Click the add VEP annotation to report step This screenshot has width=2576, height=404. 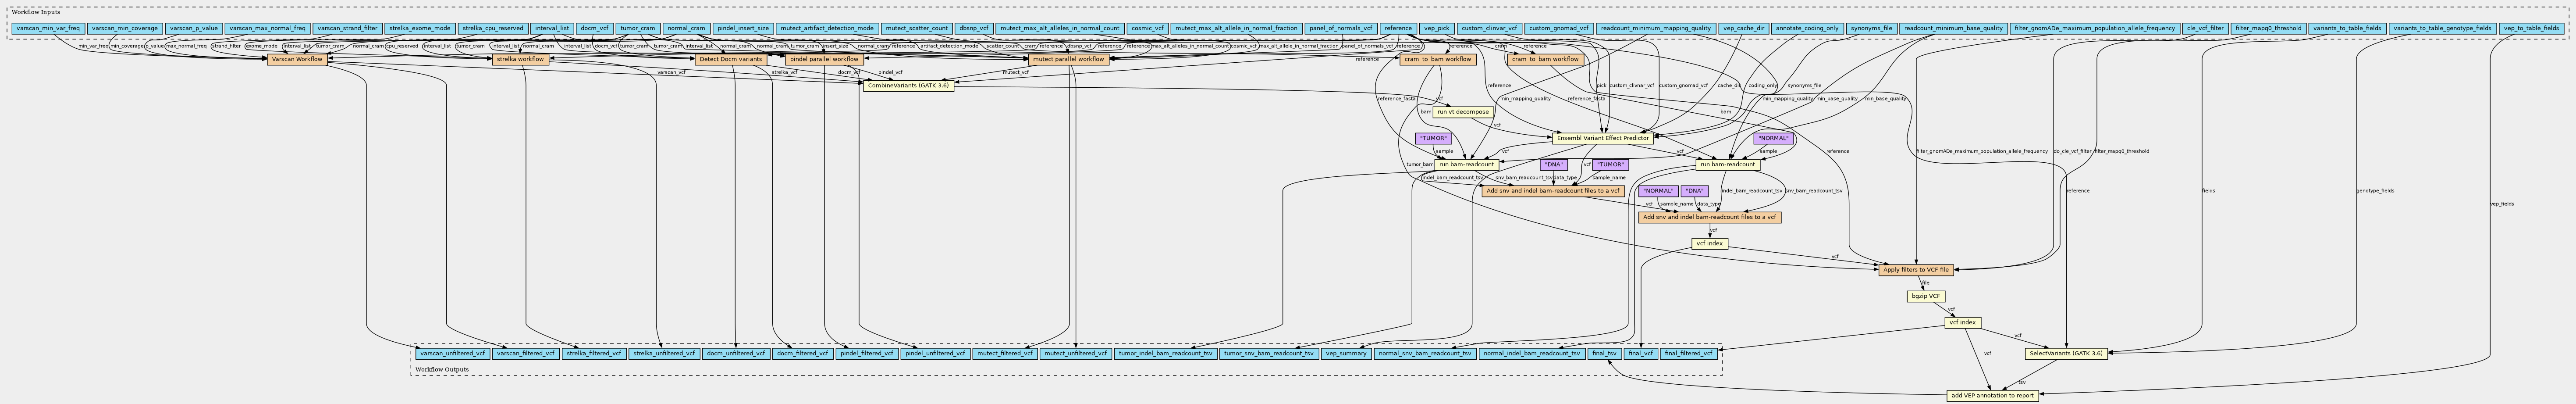click(x=1992, y=395)
